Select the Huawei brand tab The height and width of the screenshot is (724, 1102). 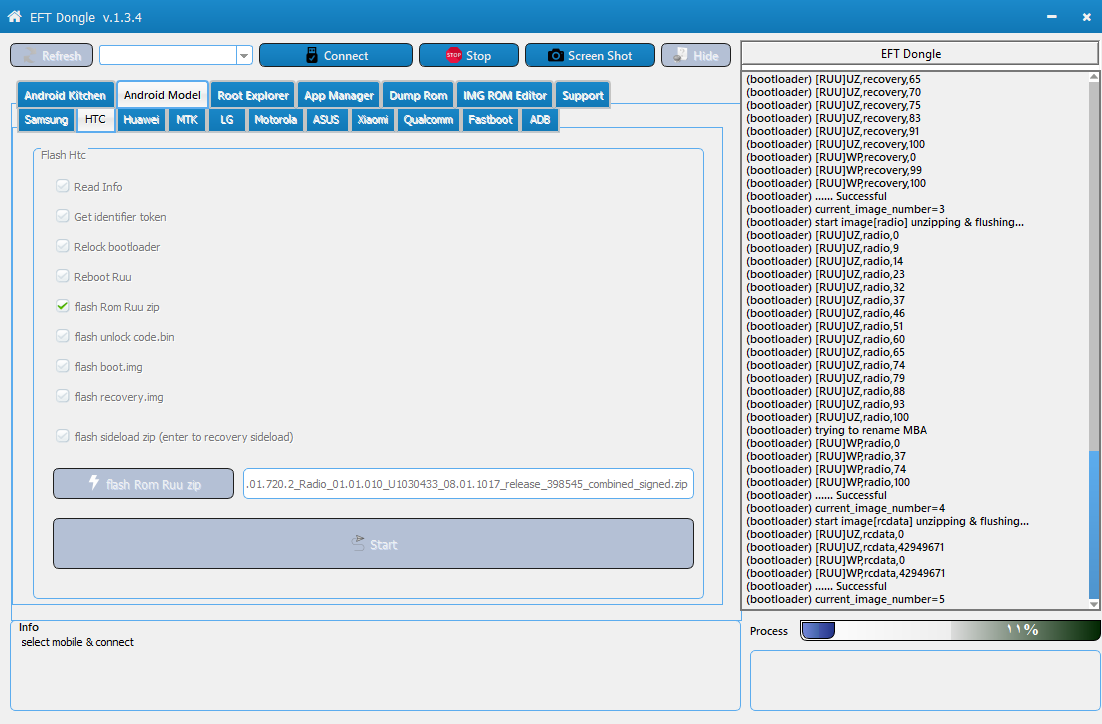[141, 119]
